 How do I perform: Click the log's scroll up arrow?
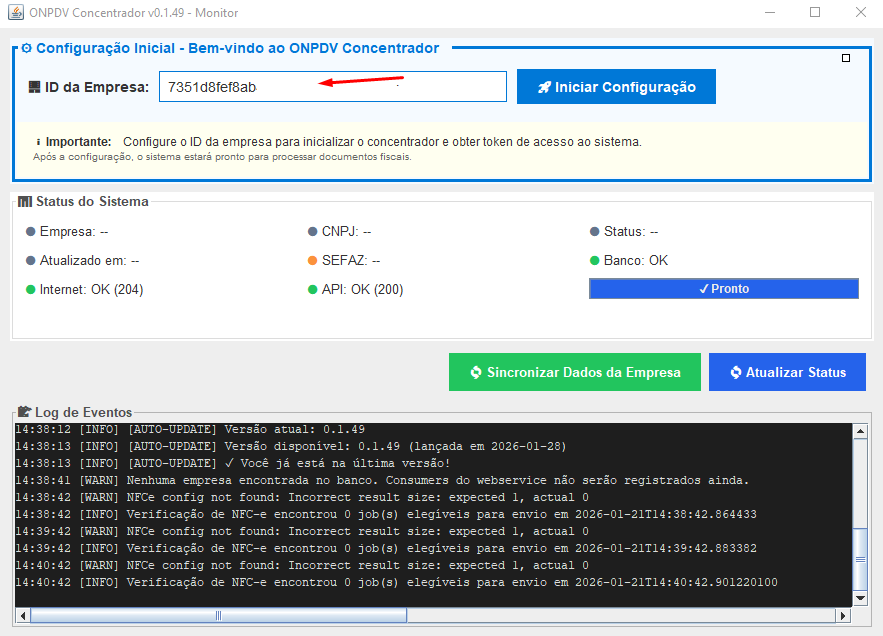pyautogui.click(x=860, y=432)
